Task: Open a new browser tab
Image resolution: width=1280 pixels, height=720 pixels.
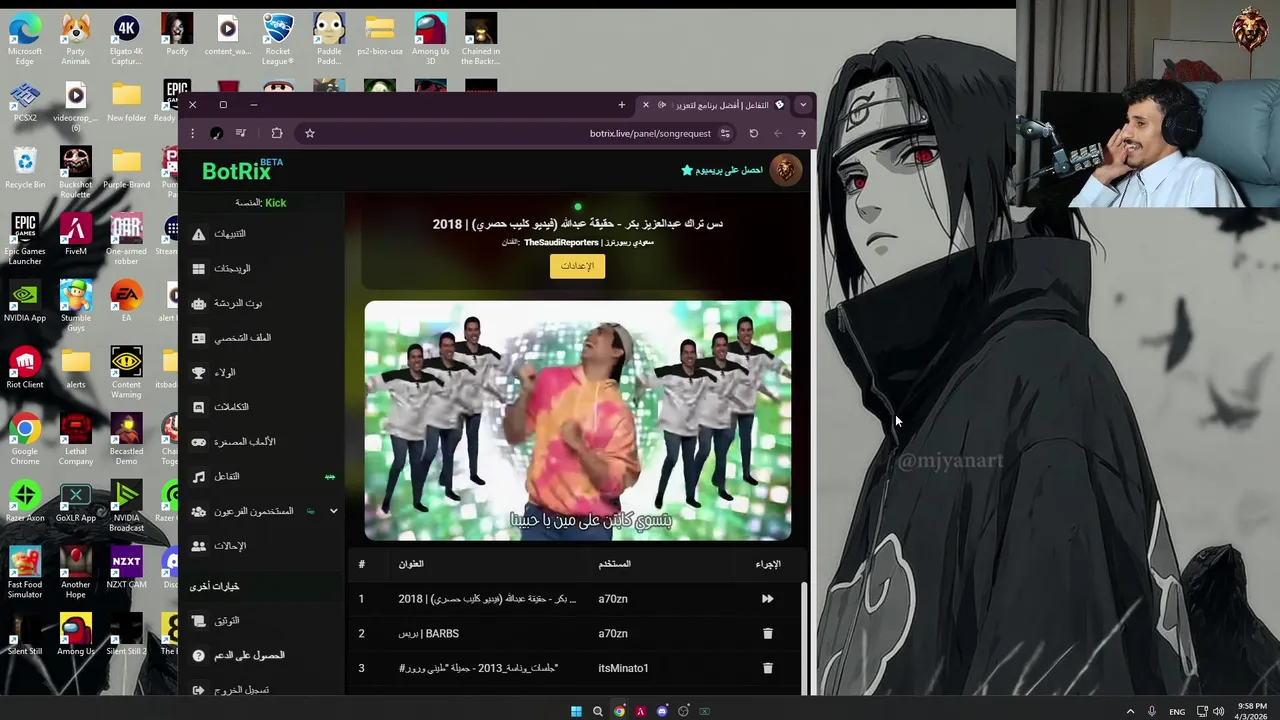Action: point(621,105)
